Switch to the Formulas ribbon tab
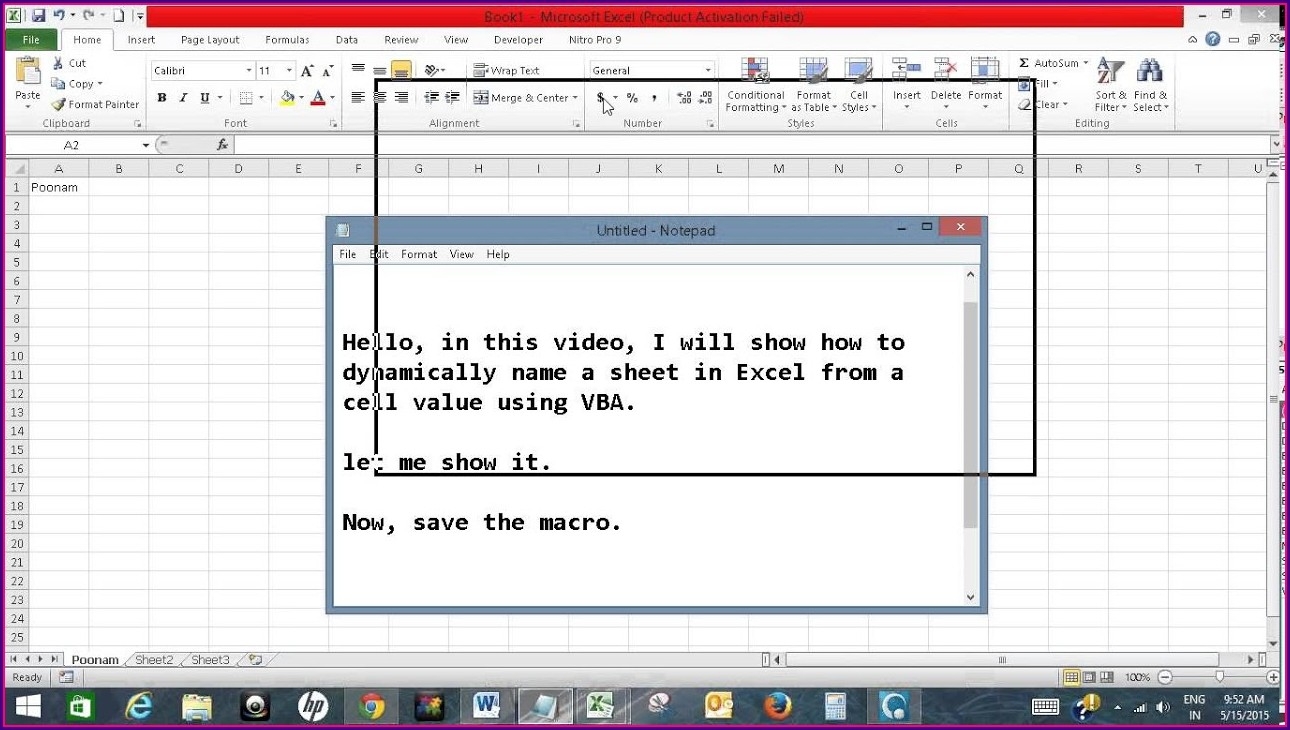Viewport: 1290px width, 730px height. click(287, 40)
